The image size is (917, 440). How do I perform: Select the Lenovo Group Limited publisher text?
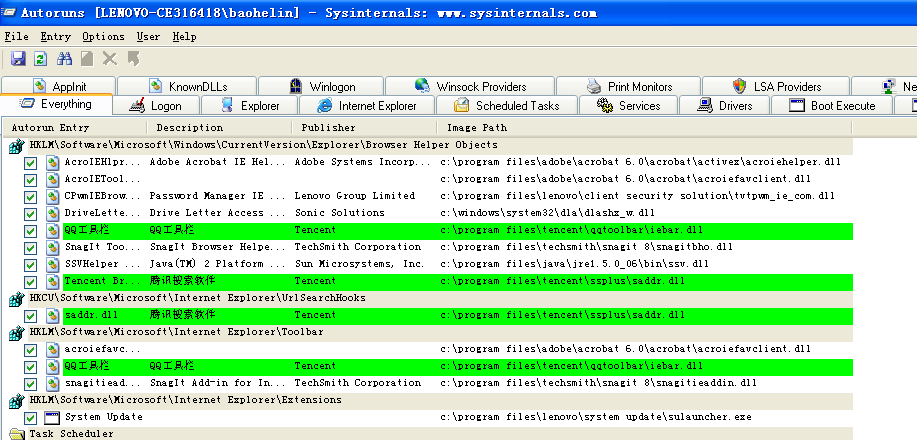click(x=355, y=196)
